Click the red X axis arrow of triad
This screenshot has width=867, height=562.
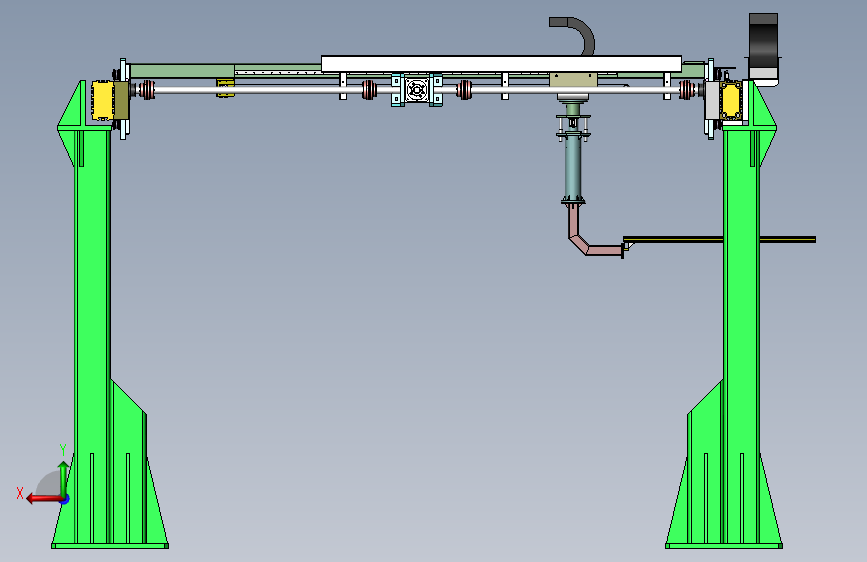click(x=43, y=499)
